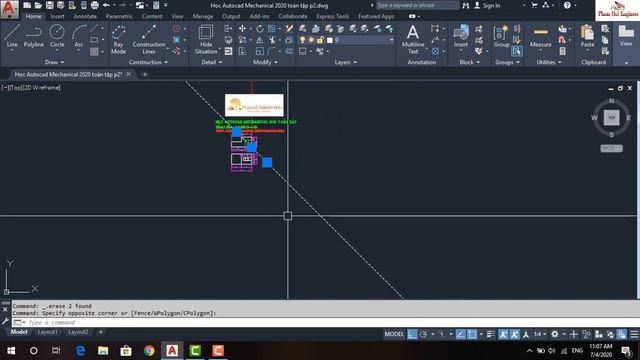Add a new drawing tab with plus

144,74
